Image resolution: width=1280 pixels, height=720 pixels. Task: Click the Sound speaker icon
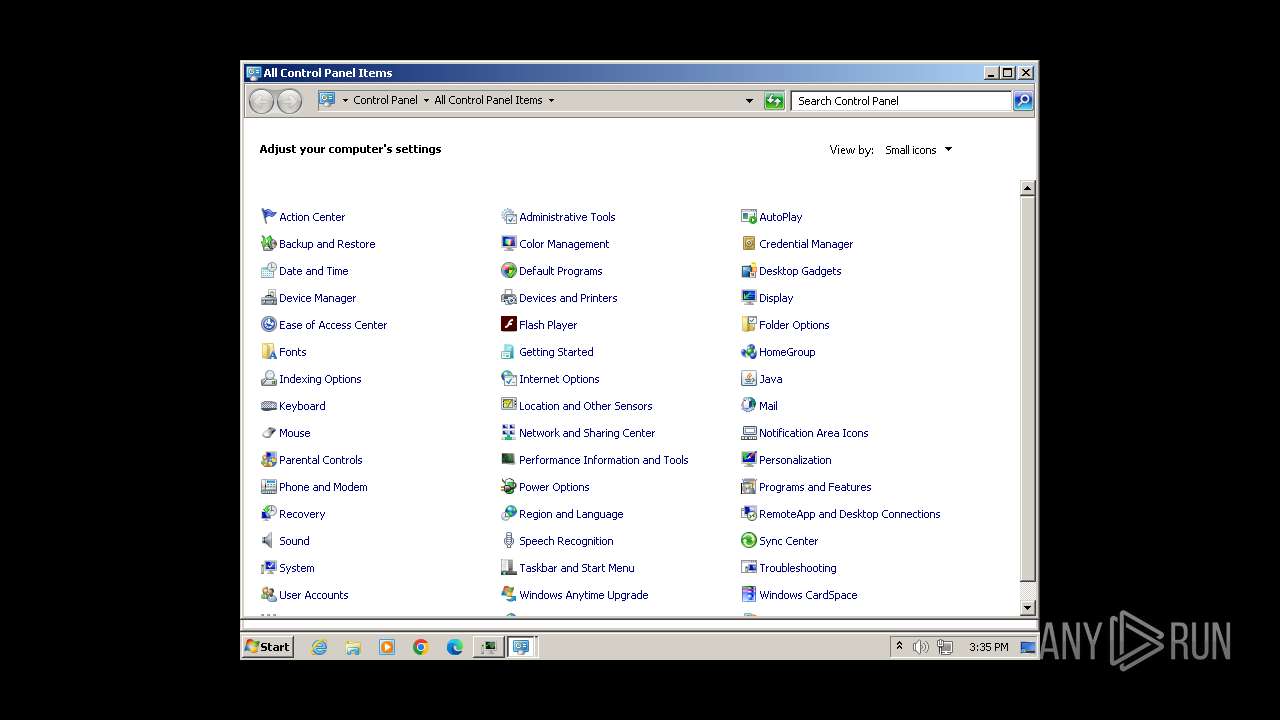click(x=268, y=540)
